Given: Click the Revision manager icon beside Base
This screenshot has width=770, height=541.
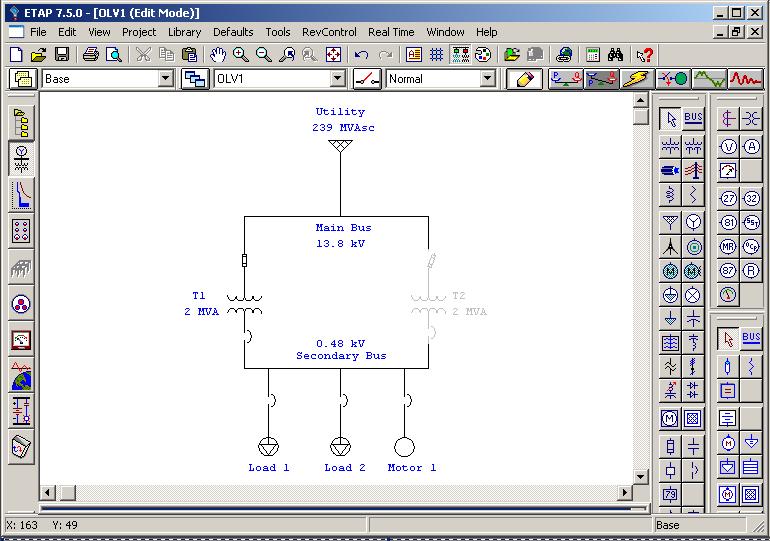Looking at the screenshot, I should [23, 79].
